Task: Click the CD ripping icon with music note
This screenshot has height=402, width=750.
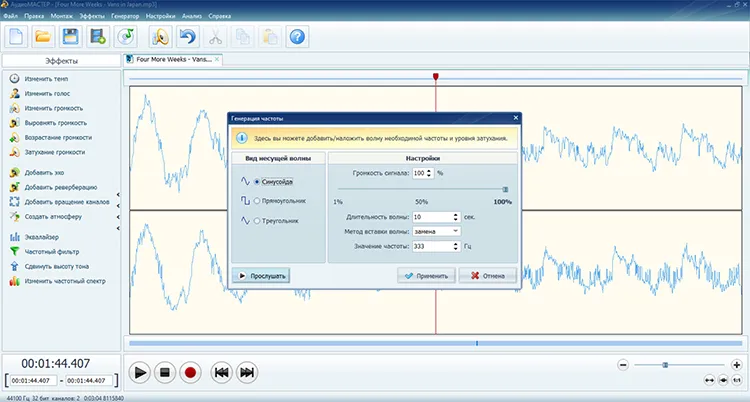Action: click(126, 36)
